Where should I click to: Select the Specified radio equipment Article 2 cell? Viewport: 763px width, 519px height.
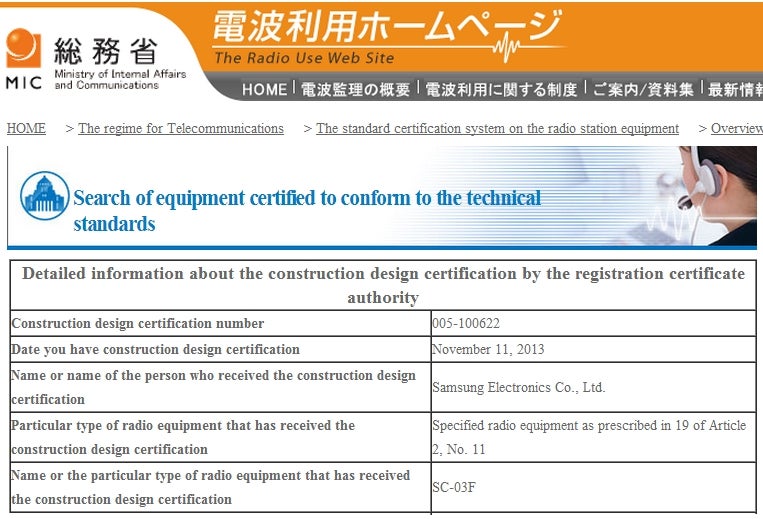[593, 437]
